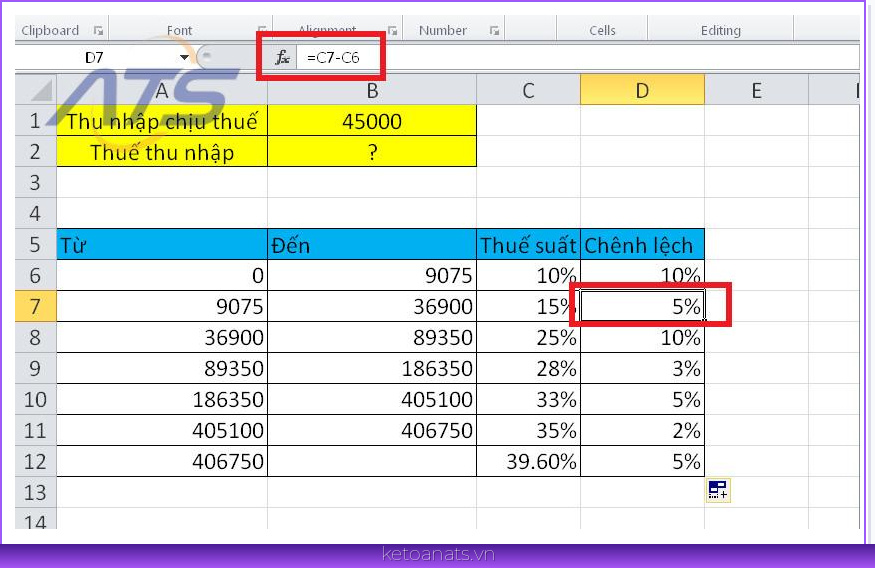Viewport: 875px width, 568px height.
Task: Select the 25% tax rate cell
Action: click(x=528, y=337)
